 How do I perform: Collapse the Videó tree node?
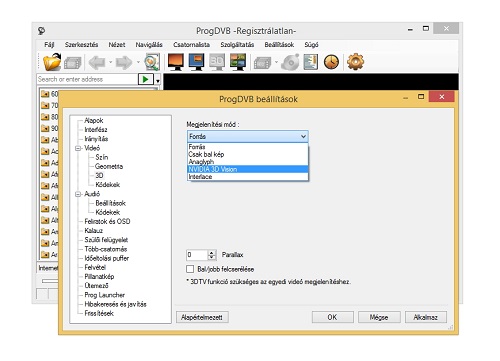(x=78, y=148)
